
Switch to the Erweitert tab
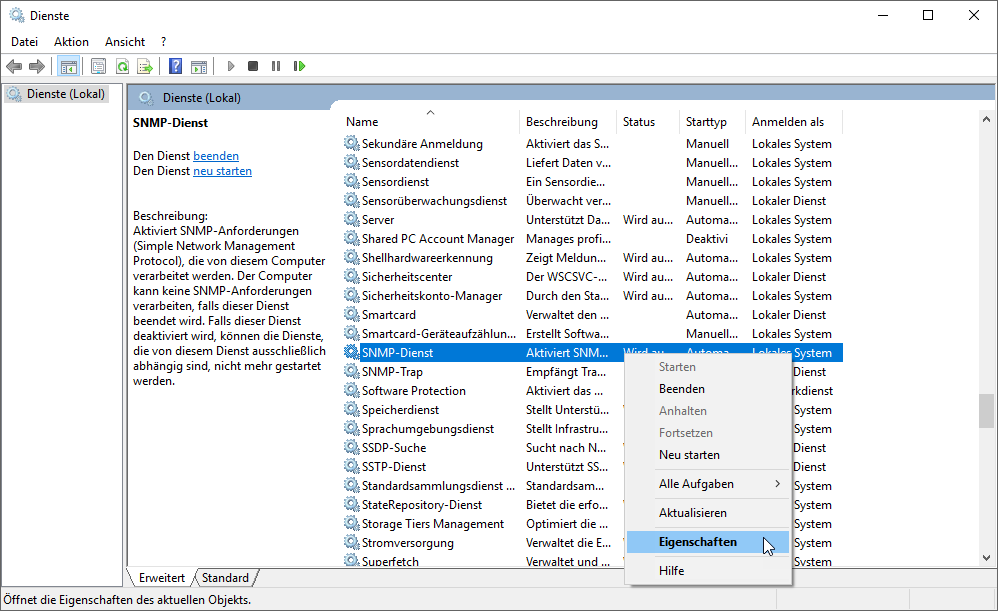tap(162, 577)
